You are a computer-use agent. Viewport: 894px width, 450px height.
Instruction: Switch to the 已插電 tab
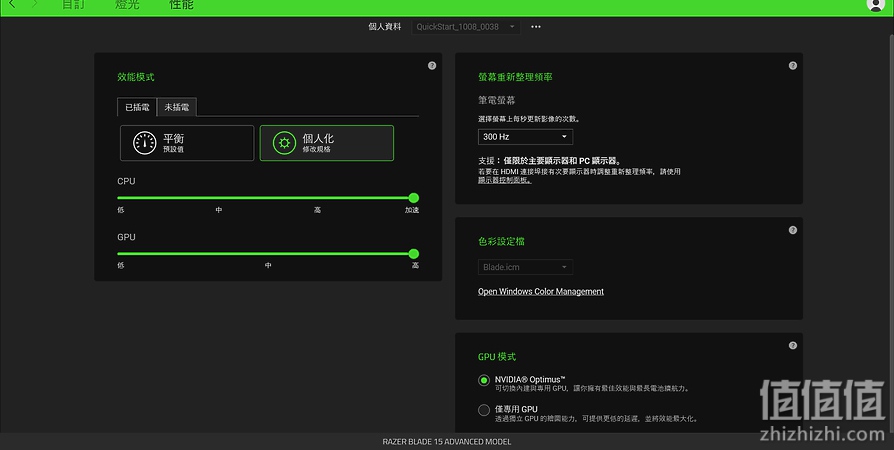(137, 107)
